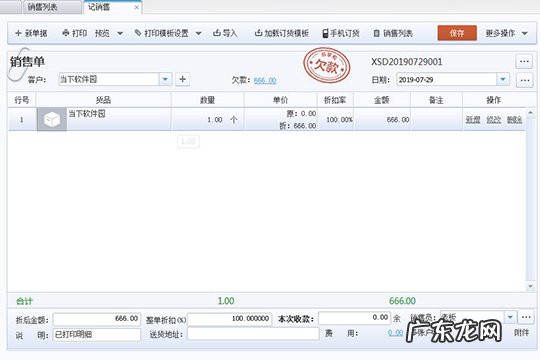Click the row amount 666.00 cell
Screen dimensions: 540x360
pos(382,120)
